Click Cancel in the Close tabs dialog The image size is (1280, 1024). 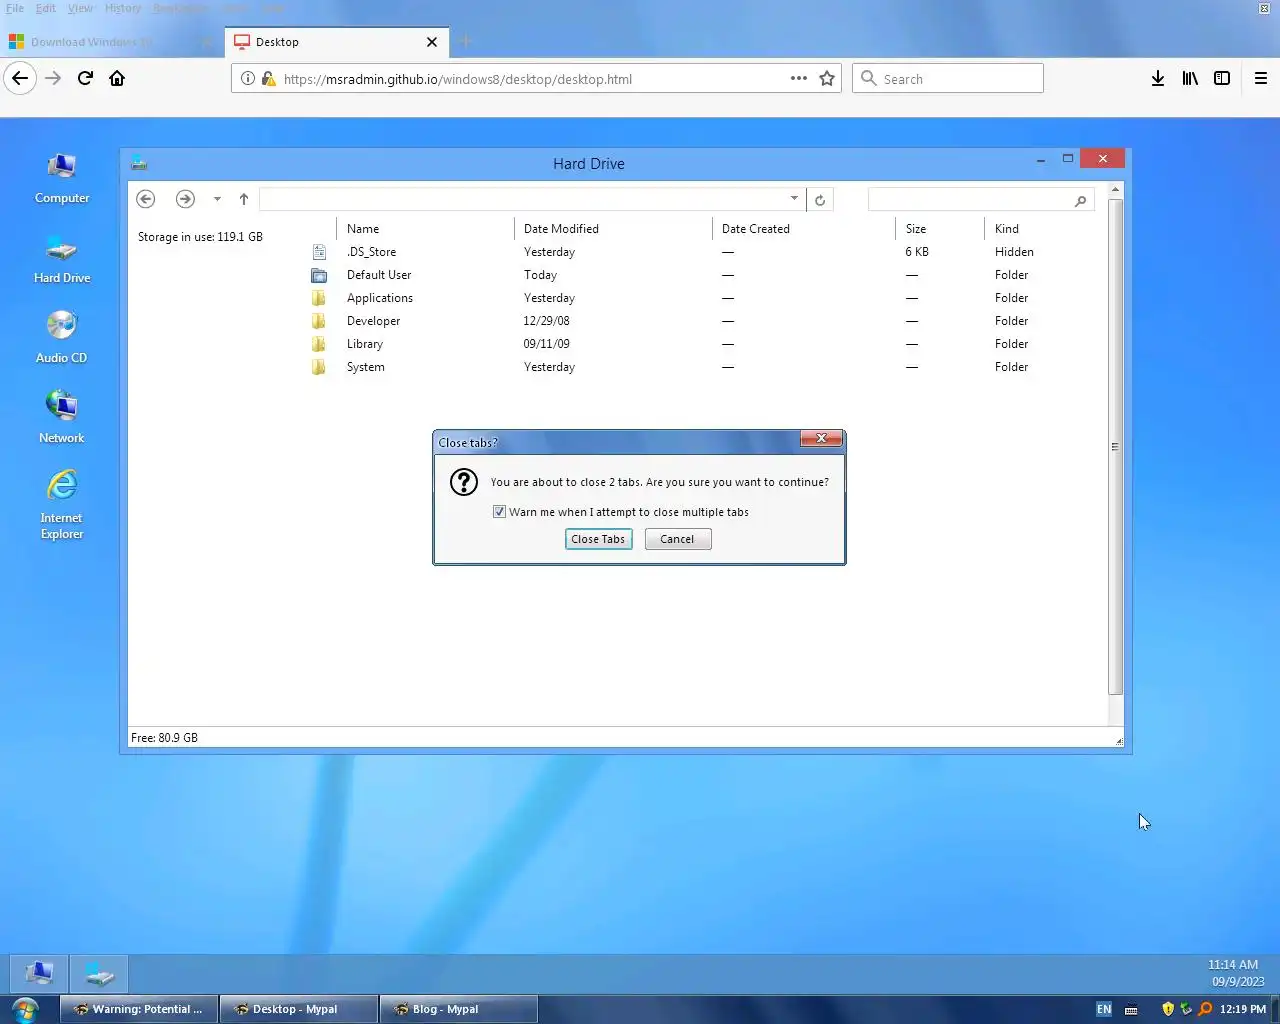pos(677,539)
